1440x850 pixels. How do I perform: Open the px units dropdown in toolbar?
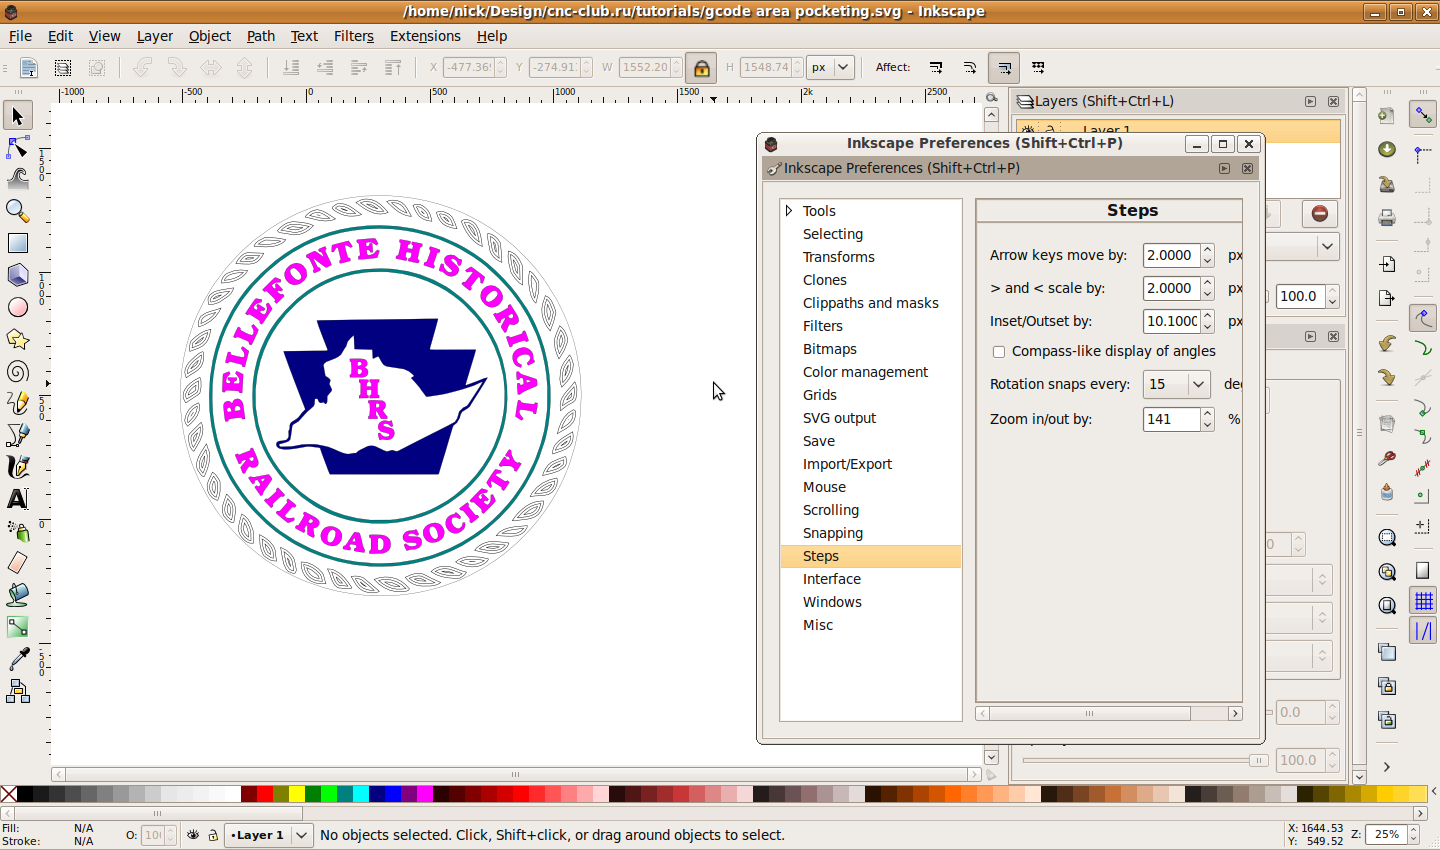click(x=830, y=68)
